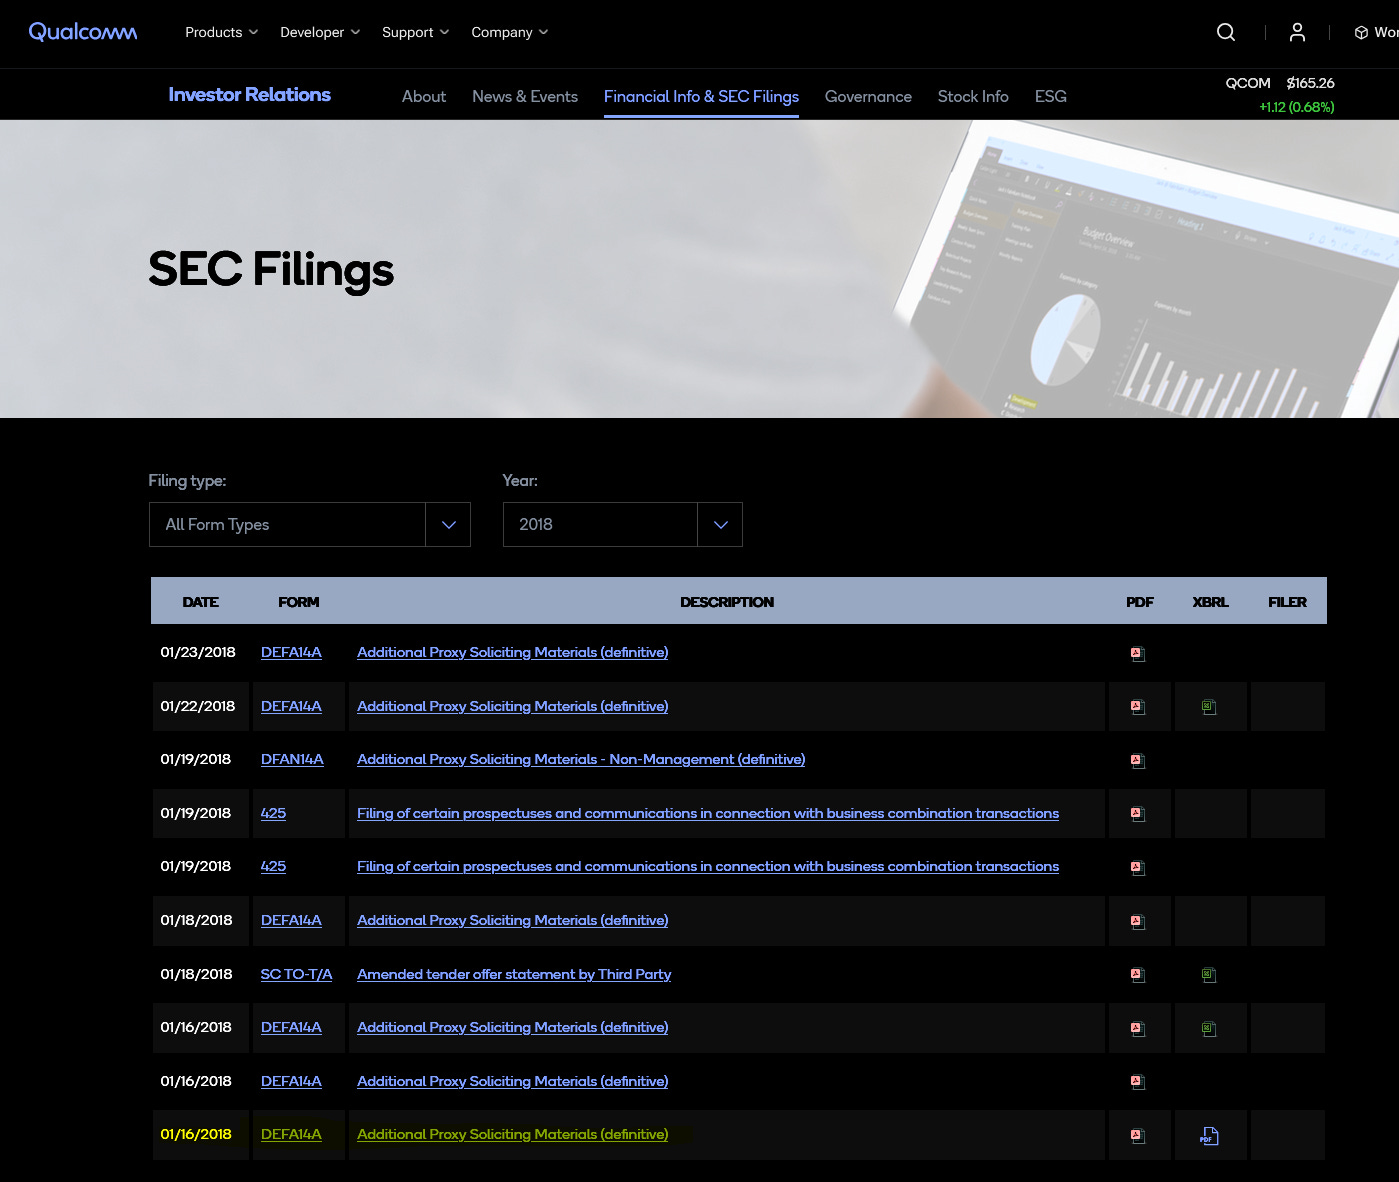1399x1182 pixels.
Task: Click the FILER column header
Action: pyautogui.click(x=1287, y=602)
